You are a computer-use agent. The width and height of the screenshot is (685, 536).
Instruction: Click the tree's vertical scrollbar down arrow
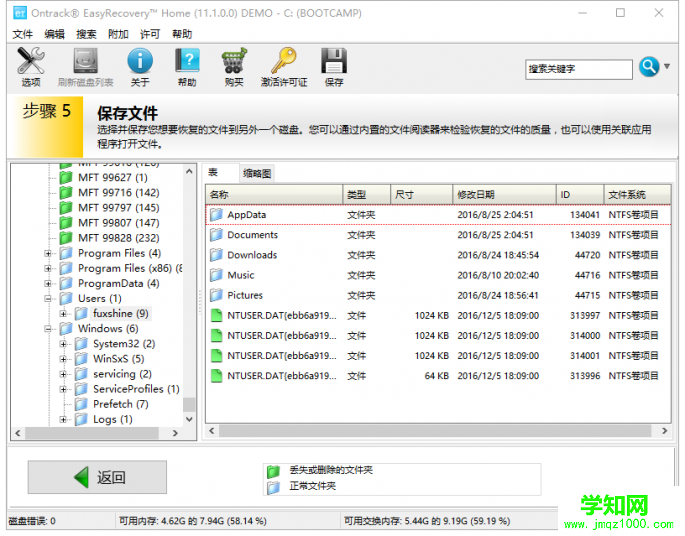(x=189, y=419)
